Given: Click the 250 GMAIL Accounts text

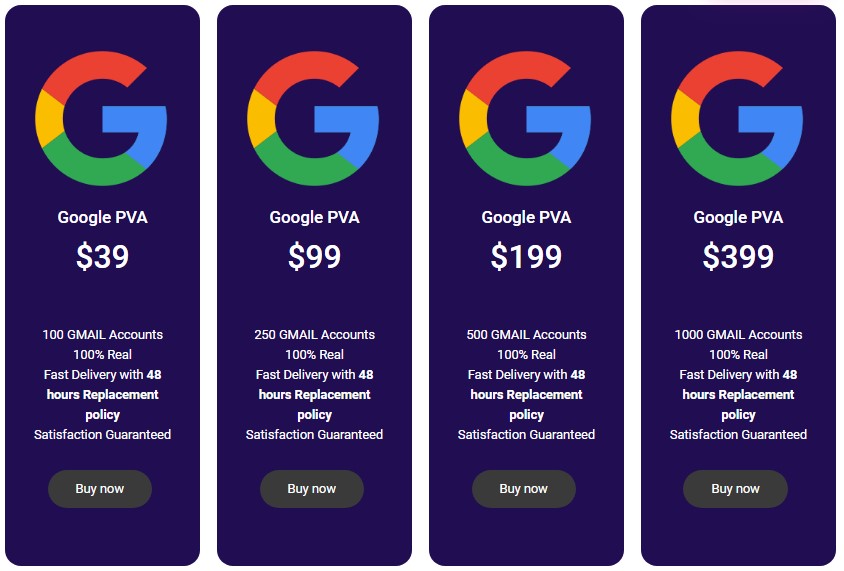Looking at the screenshot, I should coord(314,334).
